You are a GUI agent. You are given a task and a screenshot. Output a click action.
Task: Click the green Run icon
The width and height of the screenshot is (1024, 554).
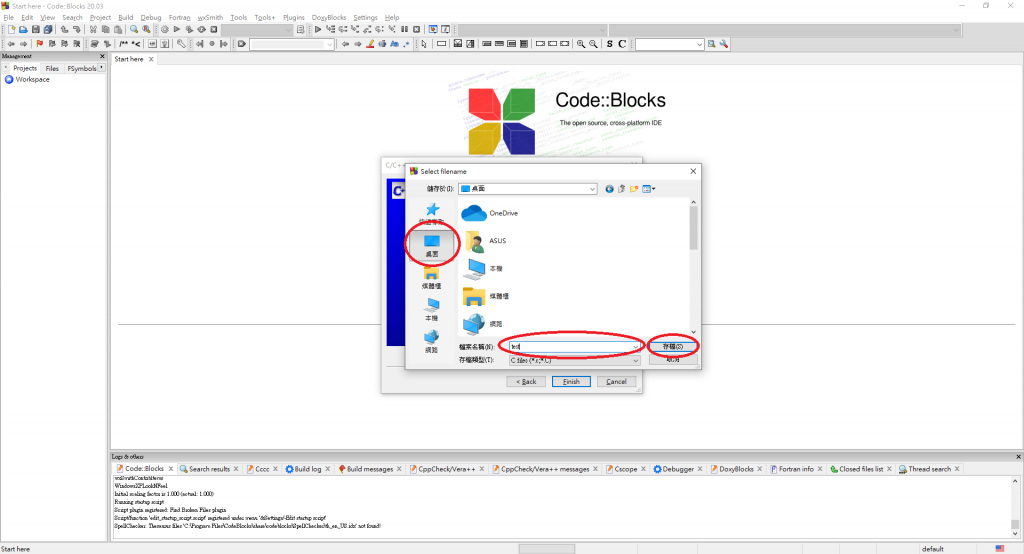click(176, 29)
